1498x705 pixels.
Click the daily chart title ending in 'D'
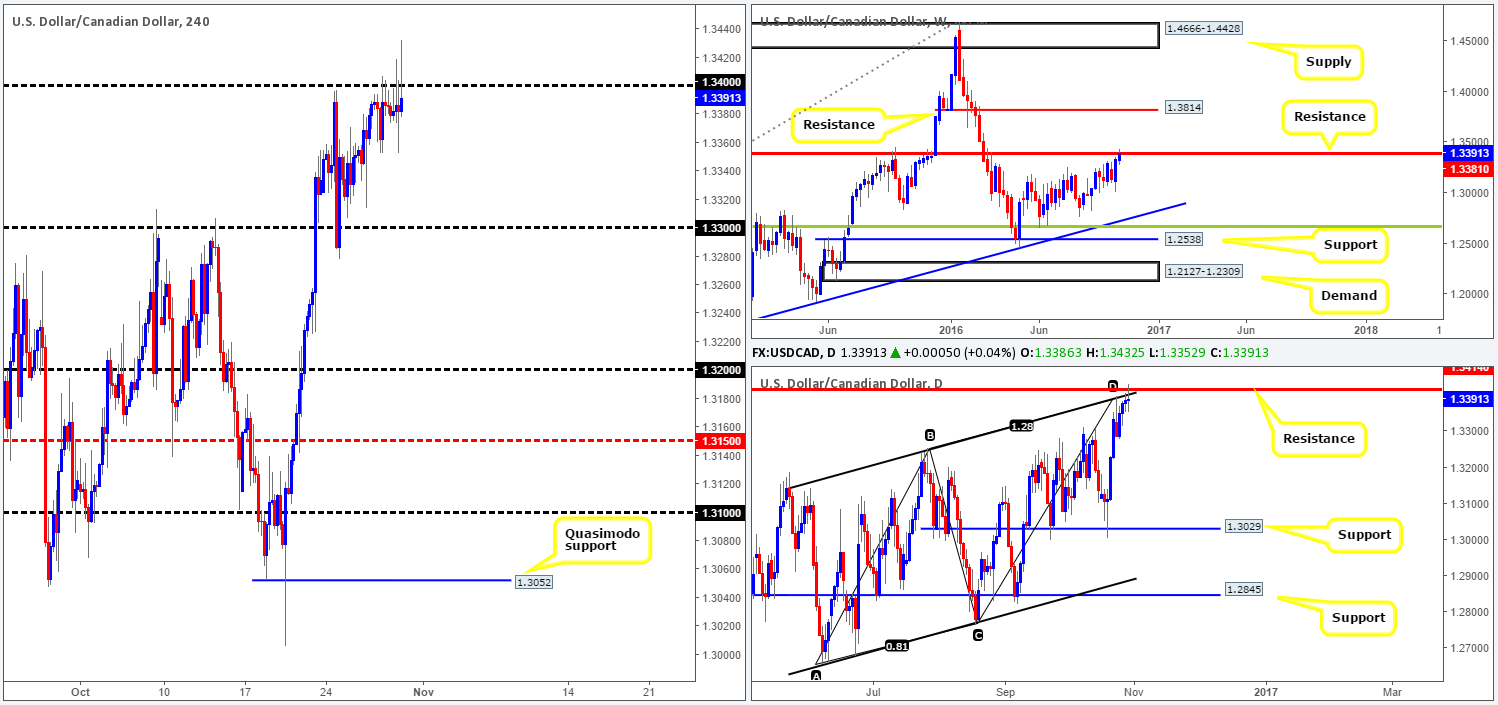coord(853,383)
